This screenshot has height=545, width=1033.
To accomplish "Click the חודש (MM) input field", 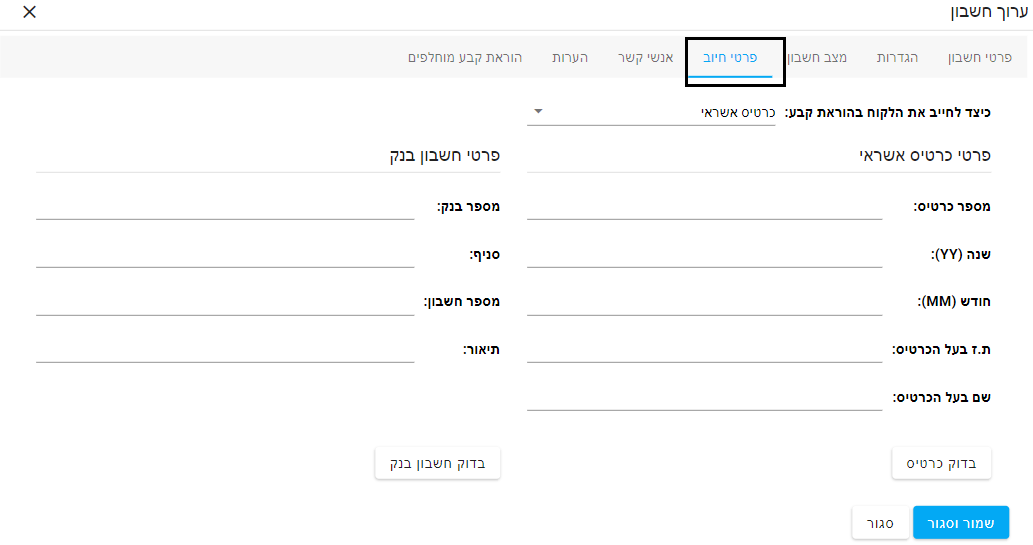I will click(704, 302).
